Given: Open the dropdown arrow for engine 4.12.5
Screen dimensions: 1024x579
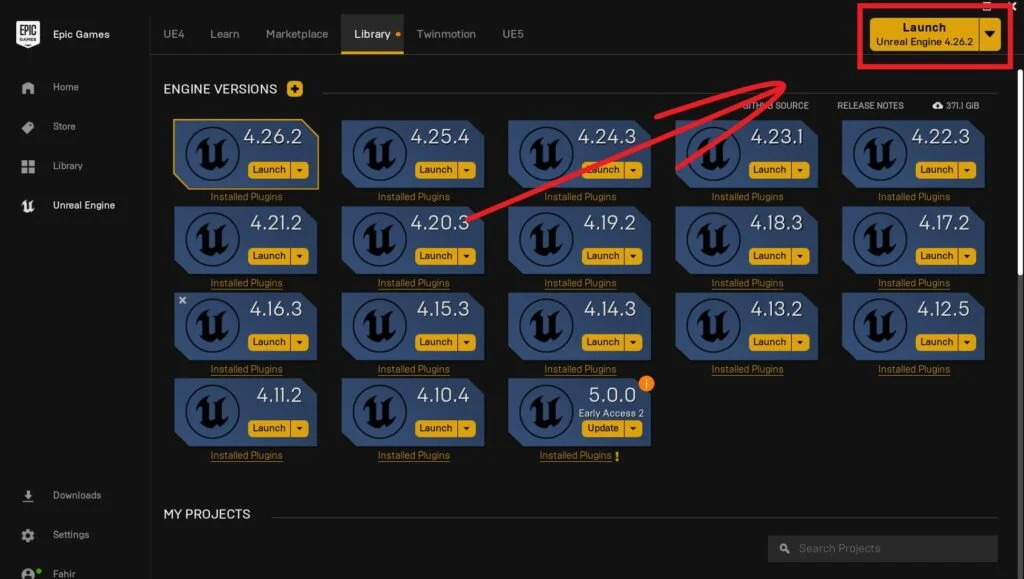Looking at the screenshot, I should click(967, 342).
